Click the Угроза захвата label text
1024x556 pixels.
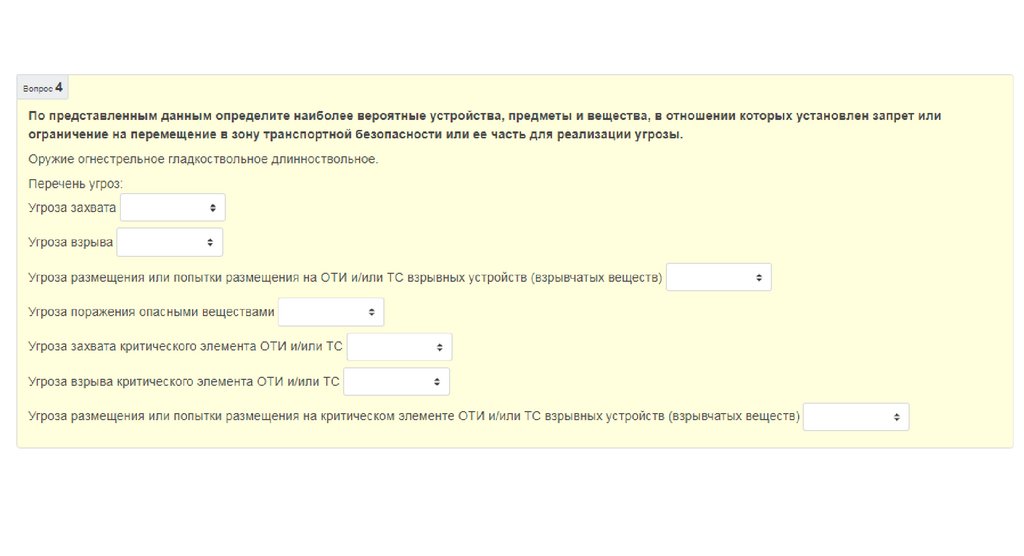(72, 208)
